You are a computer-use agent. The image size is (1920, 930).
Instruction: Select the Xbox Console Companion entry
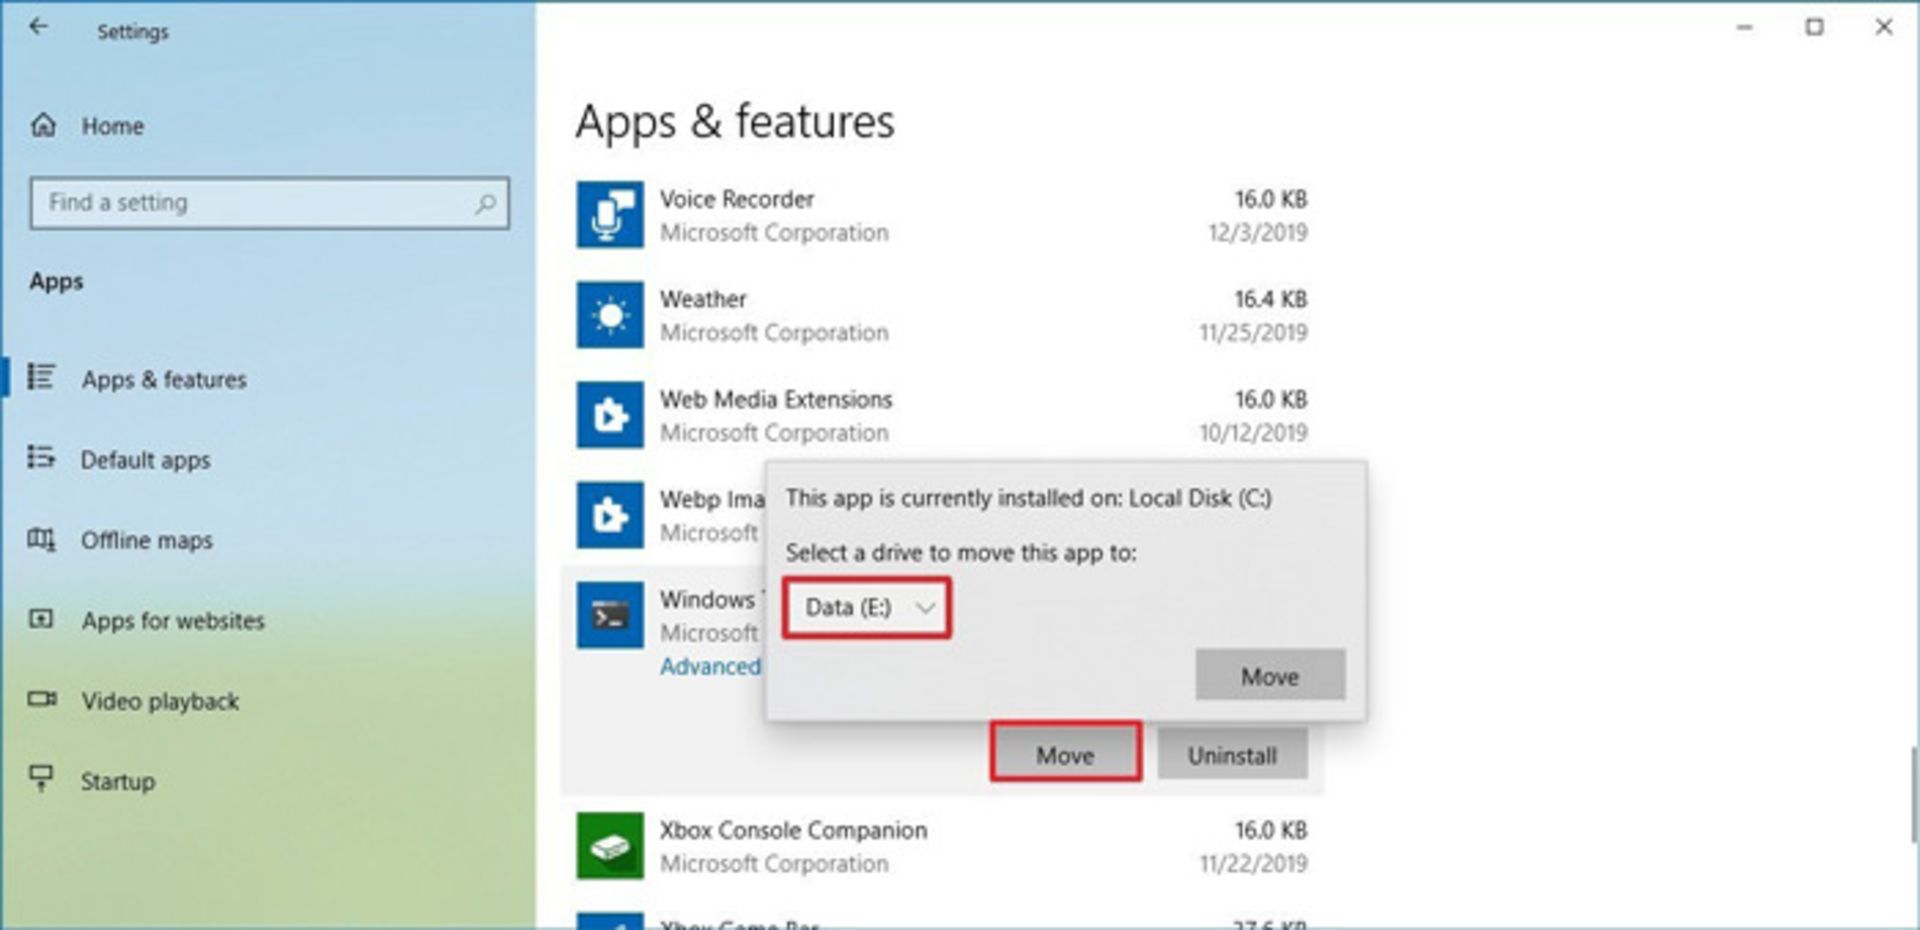coord(793,830)
